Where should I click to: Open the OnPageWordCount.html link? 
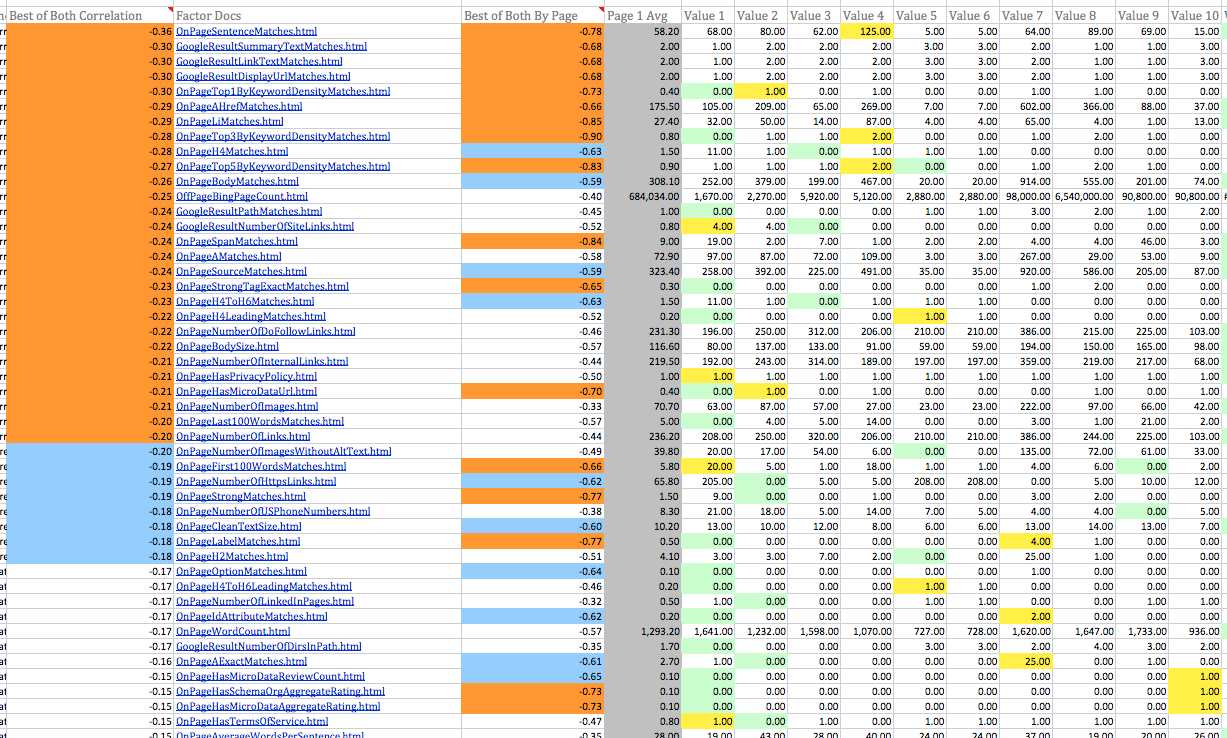[234, 632]
